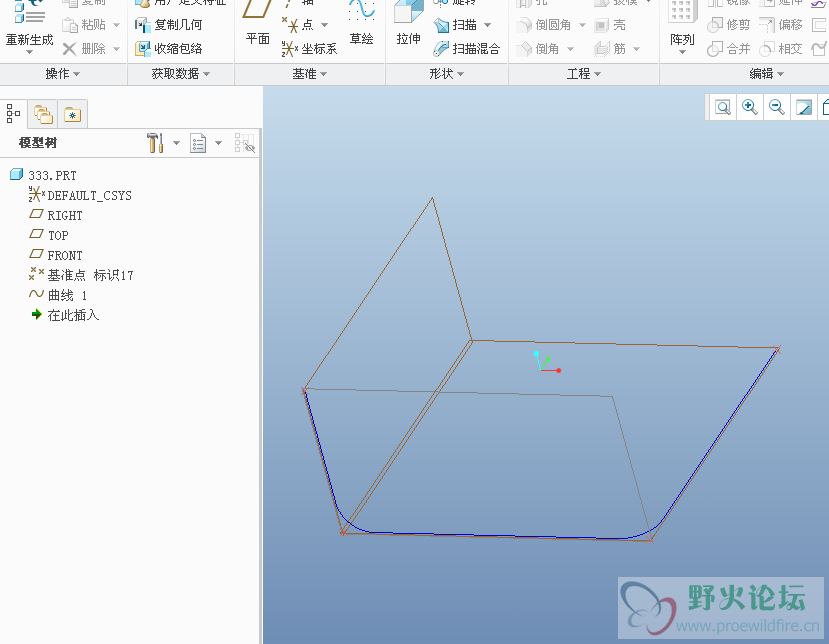Expand the 筋 dropdown arrow
This screenshot has height=644, width=829.
[637, 49]
